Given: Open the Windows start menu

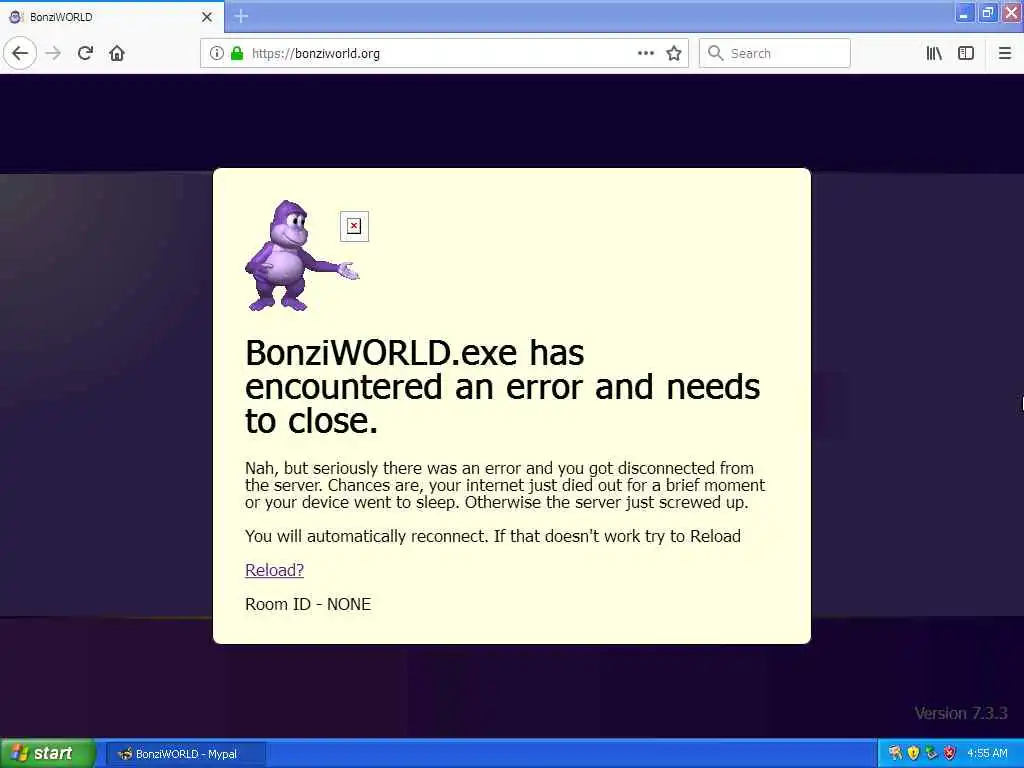Looking at the screenshot, I should click(x=48, y=753).
